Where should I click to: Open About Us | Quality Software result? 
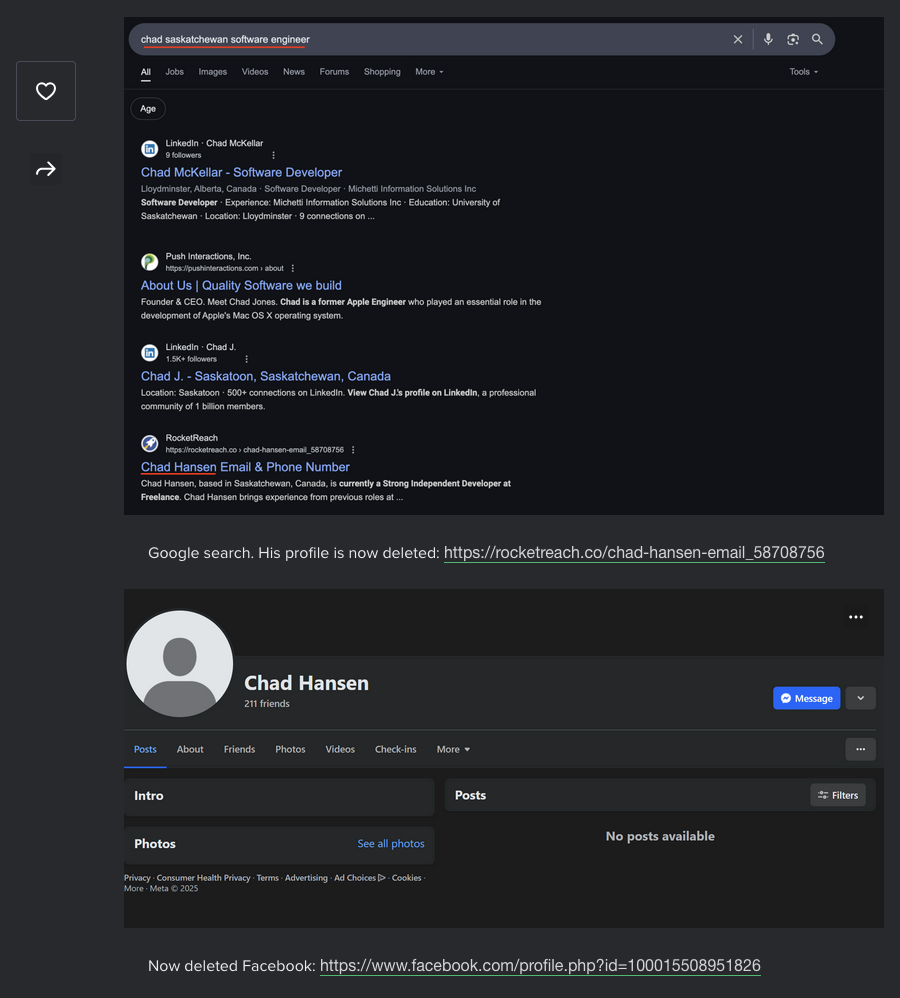[241, 286]
